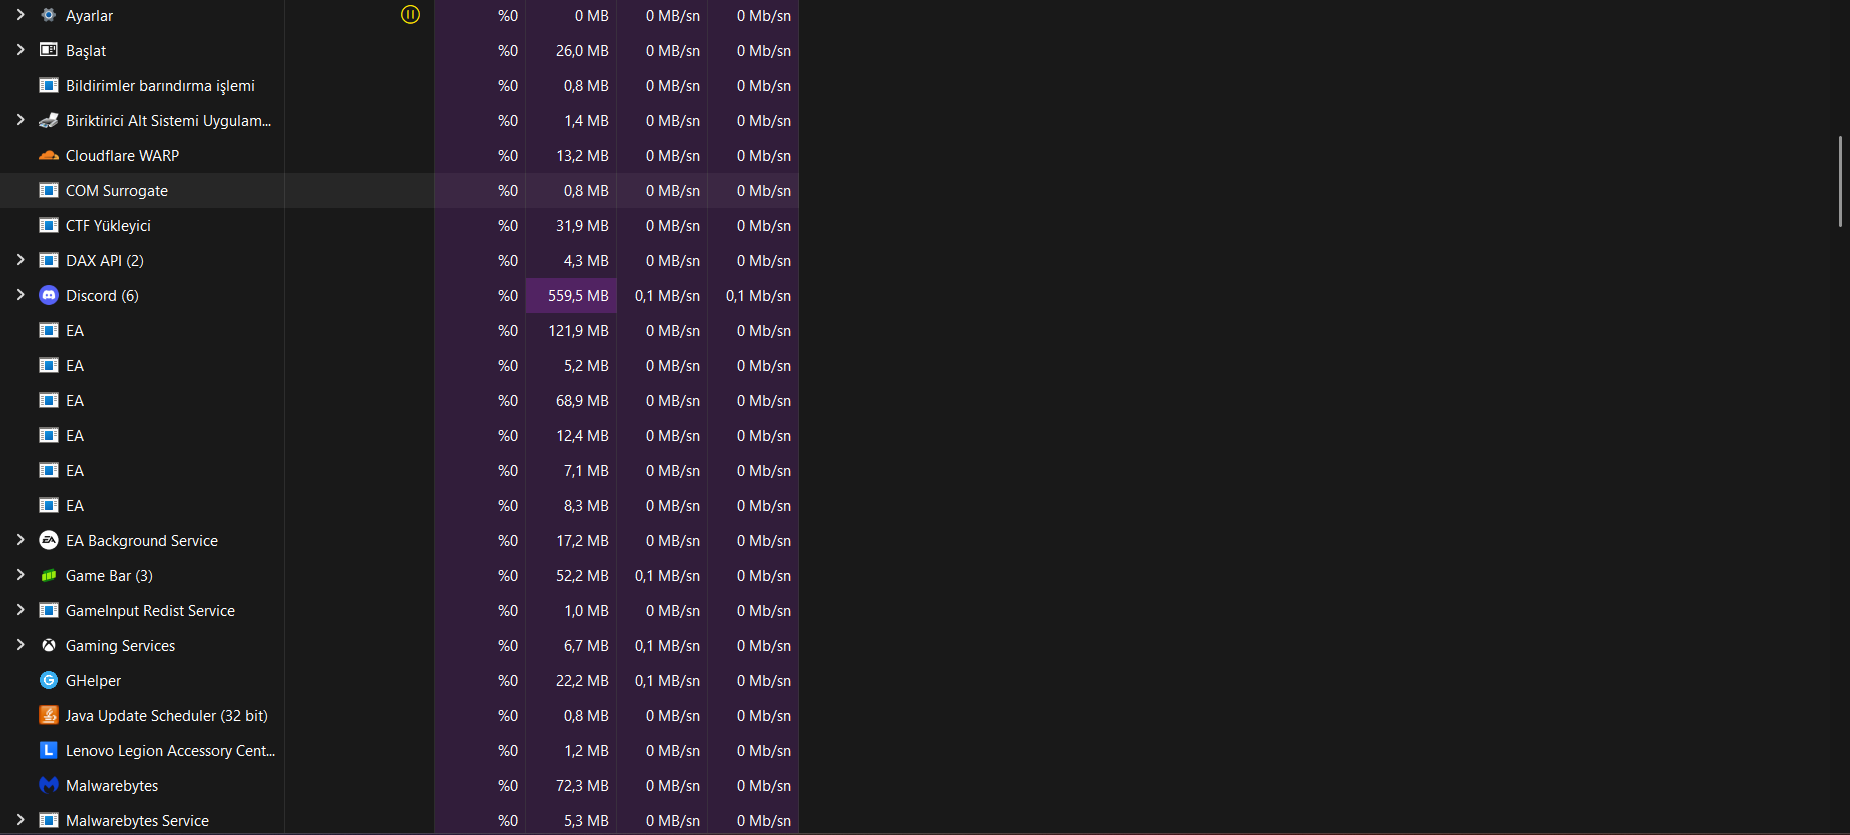The height and width of the screenshot is (835, 1850).
Task: Click the GameInput Redist Service icon
Action: pos(48,610)
